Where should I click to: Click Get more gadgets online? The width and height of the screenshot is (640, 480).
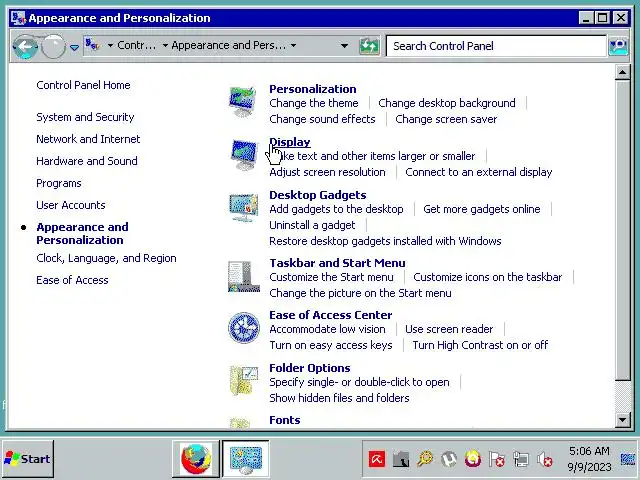(x=482, y=209)
